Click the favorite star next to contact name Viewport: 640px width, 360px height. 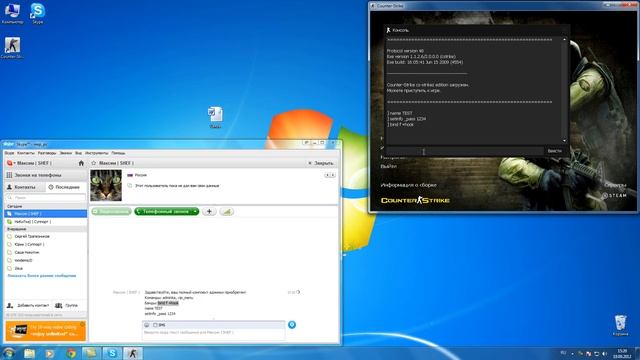[93, 163]
